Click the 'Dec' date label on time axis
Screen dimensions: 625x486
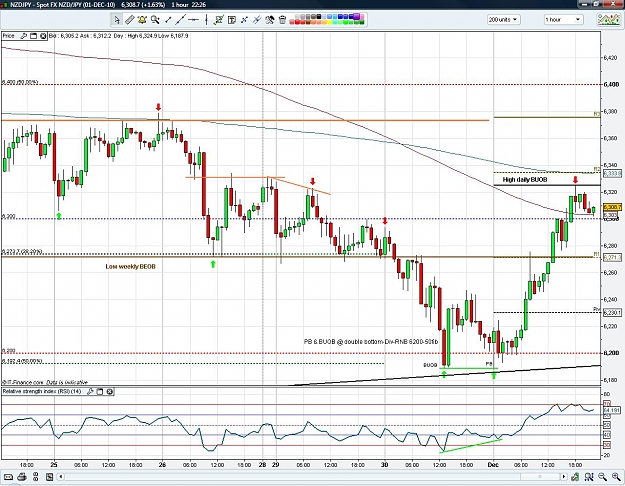tap(493, 464)
